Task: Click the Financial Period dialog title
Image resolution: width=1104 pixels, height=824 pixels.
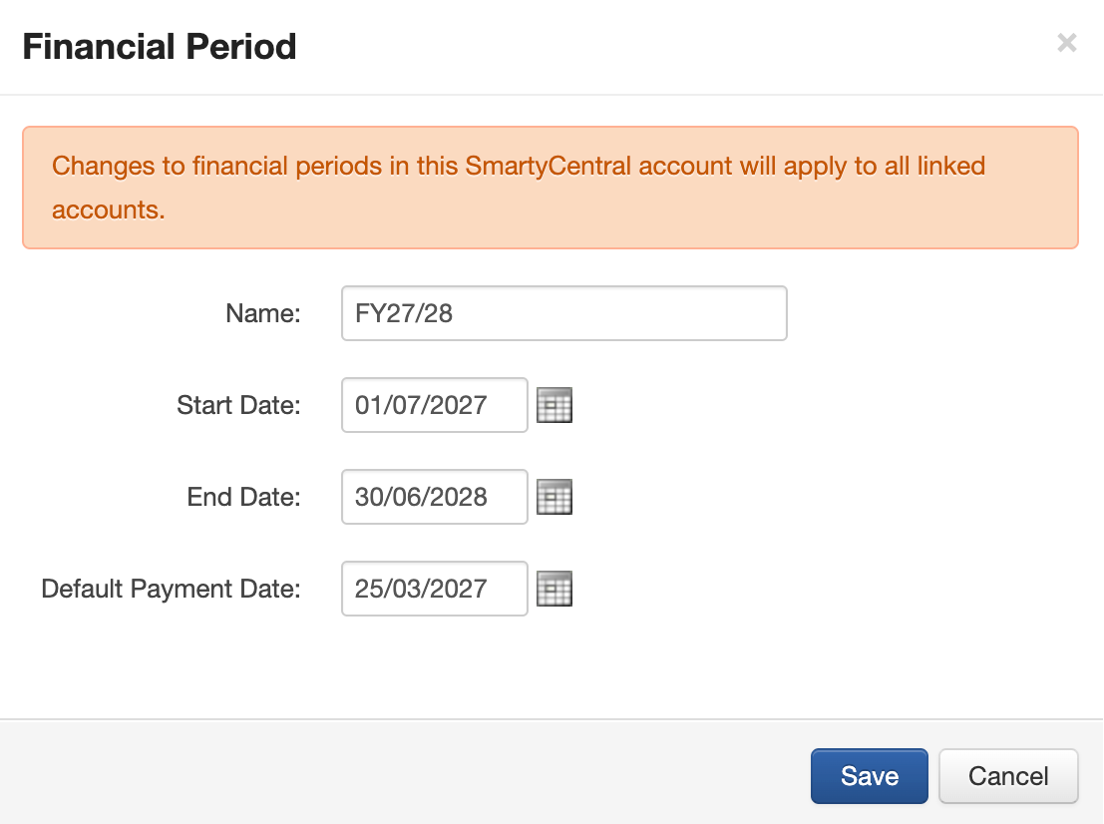Action: (160, 47)
